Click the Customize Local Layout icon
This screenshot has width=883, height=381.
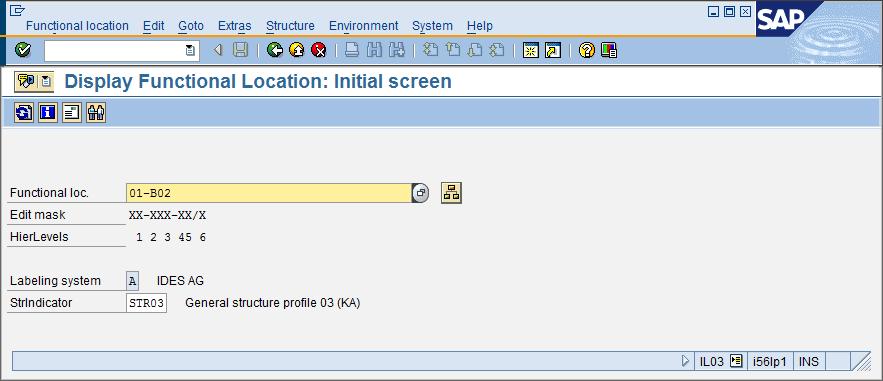pyautogui.click(x=609, y=51)
